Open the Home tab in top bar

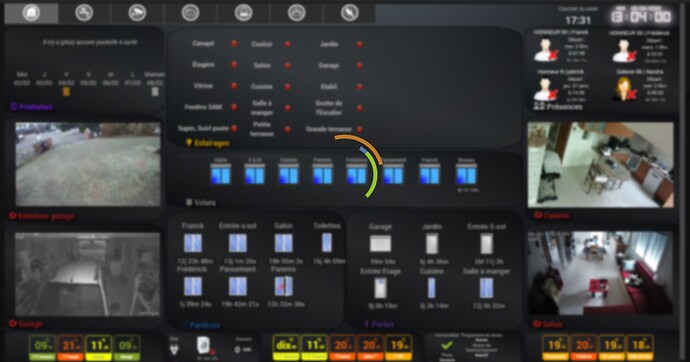point(31,13)
